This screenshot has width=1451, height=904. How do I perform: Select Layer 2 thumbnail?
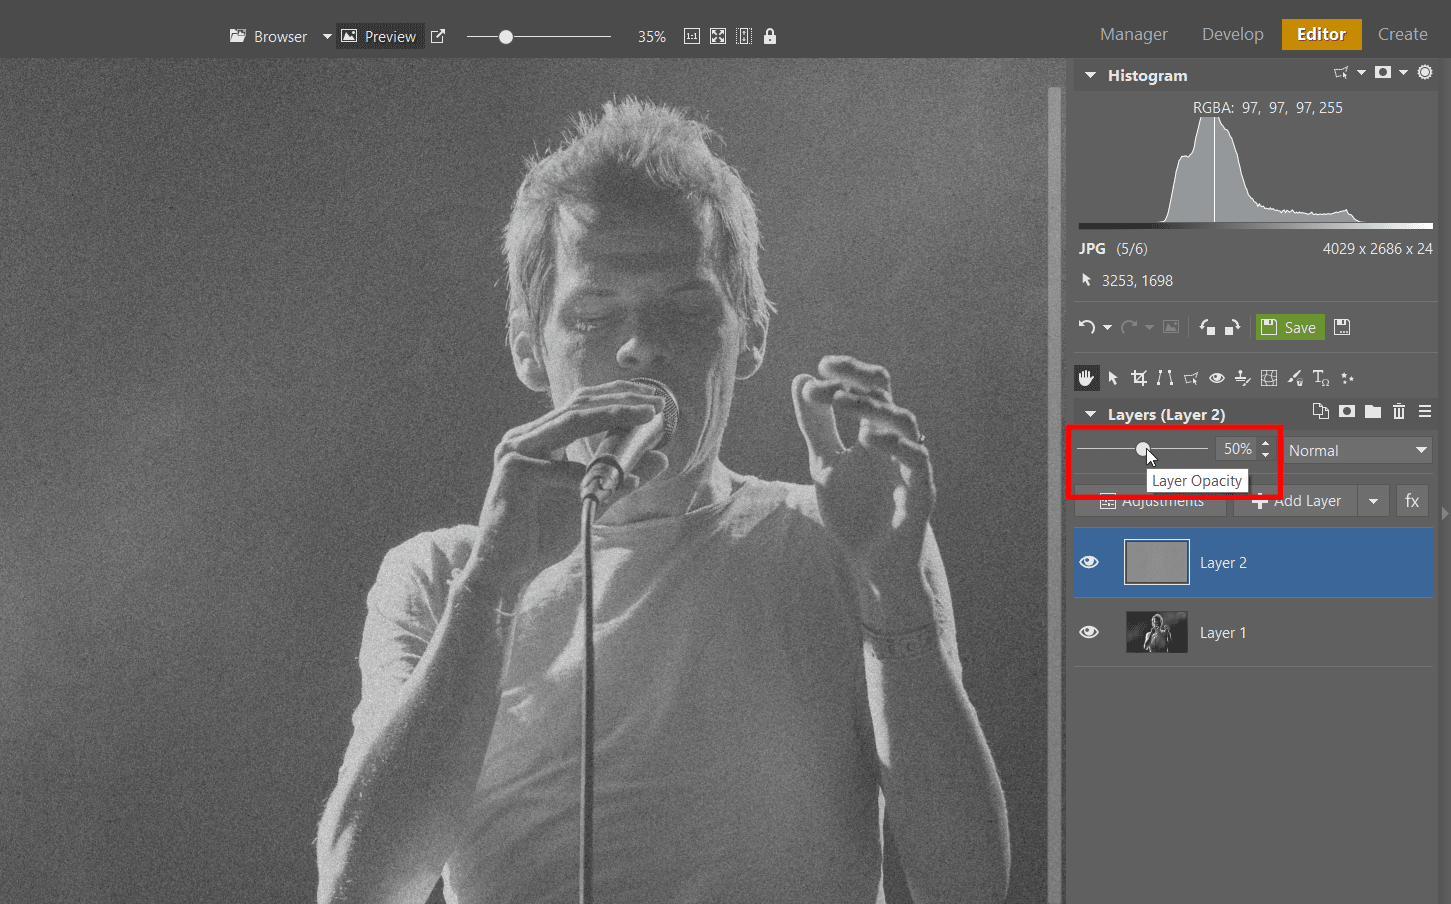pyautogui.click(x=1157, y=562)
